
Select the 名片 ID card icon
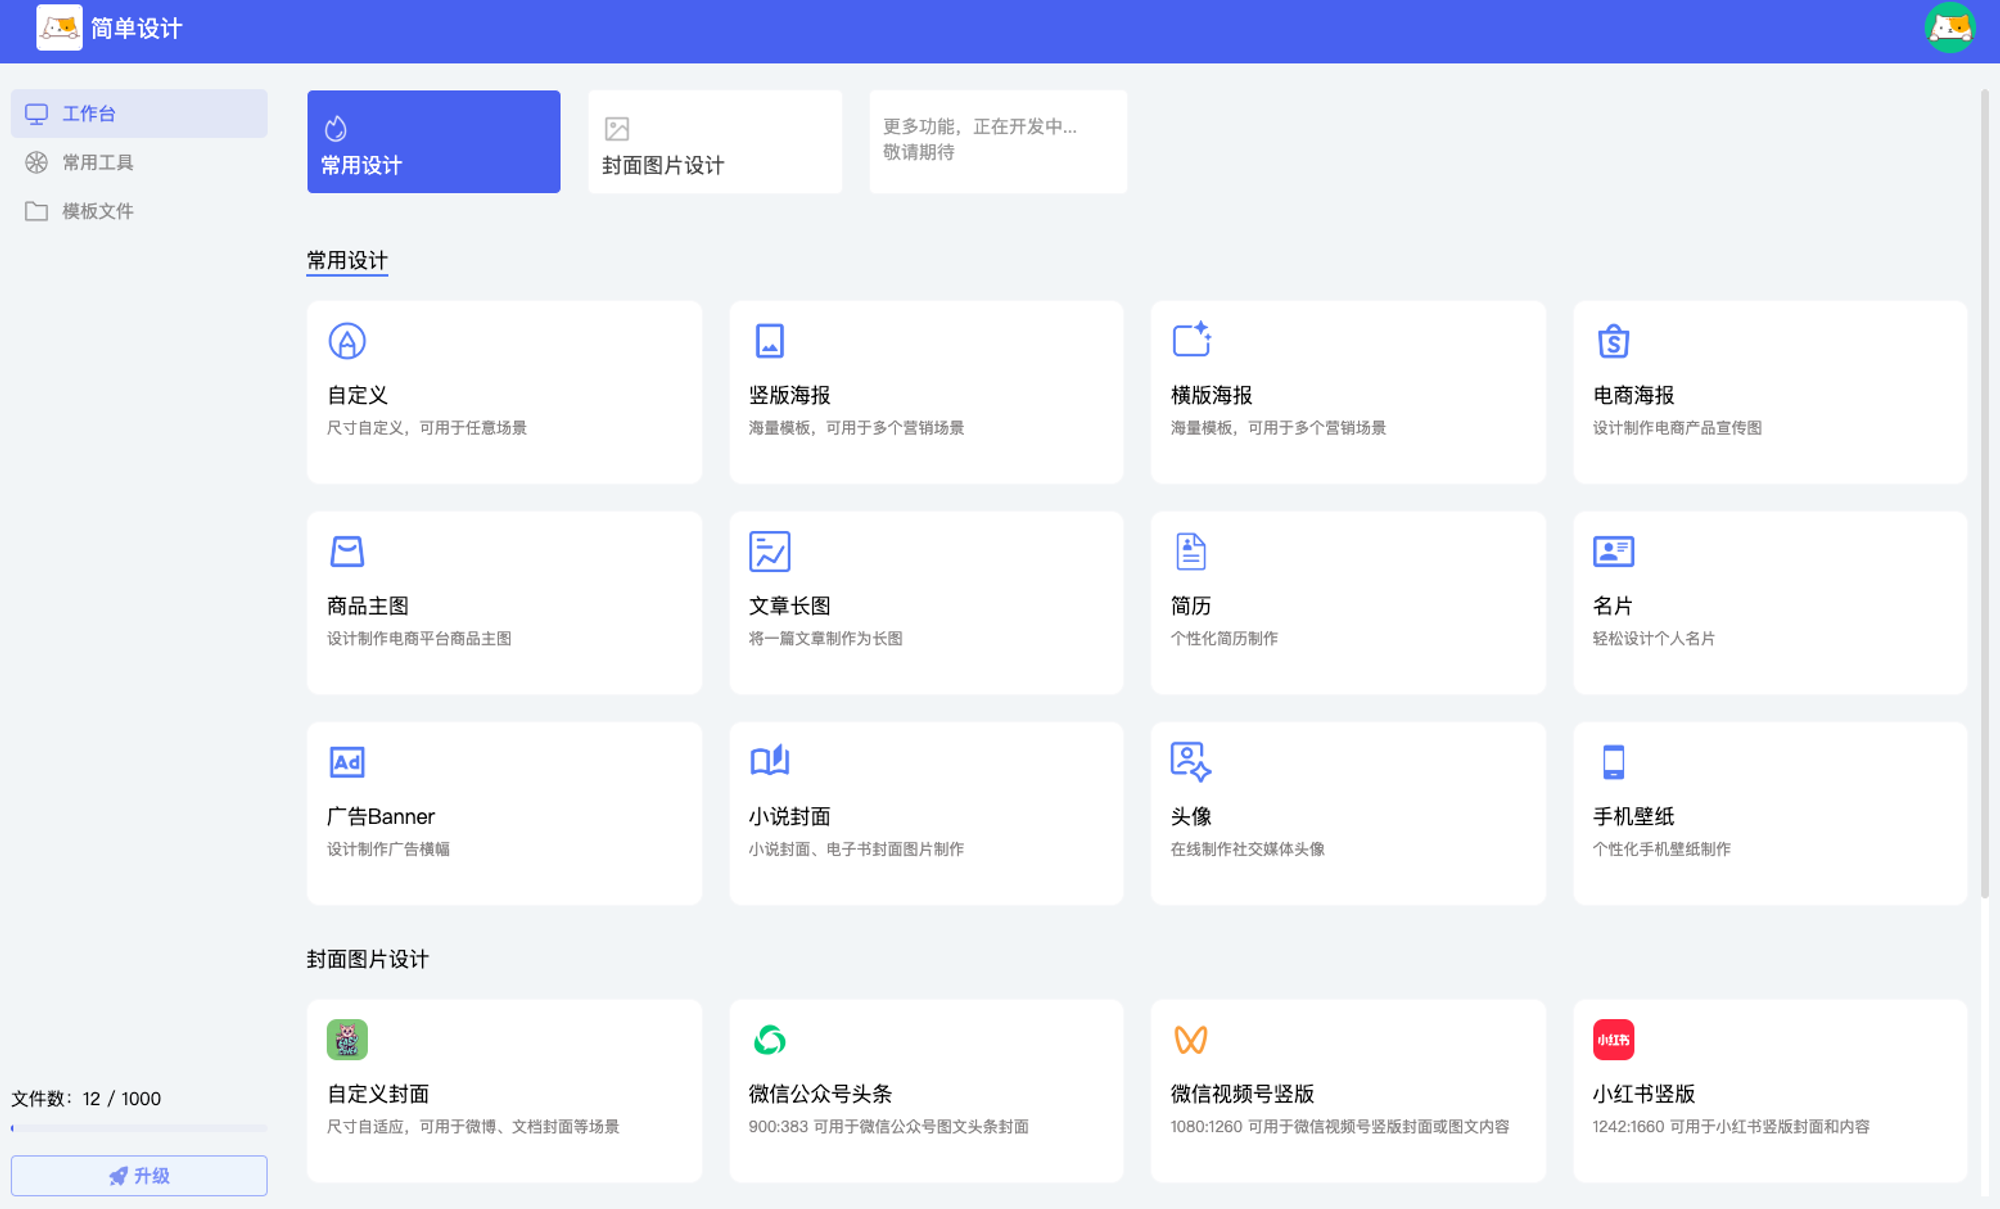click(x=1613, y=551)
